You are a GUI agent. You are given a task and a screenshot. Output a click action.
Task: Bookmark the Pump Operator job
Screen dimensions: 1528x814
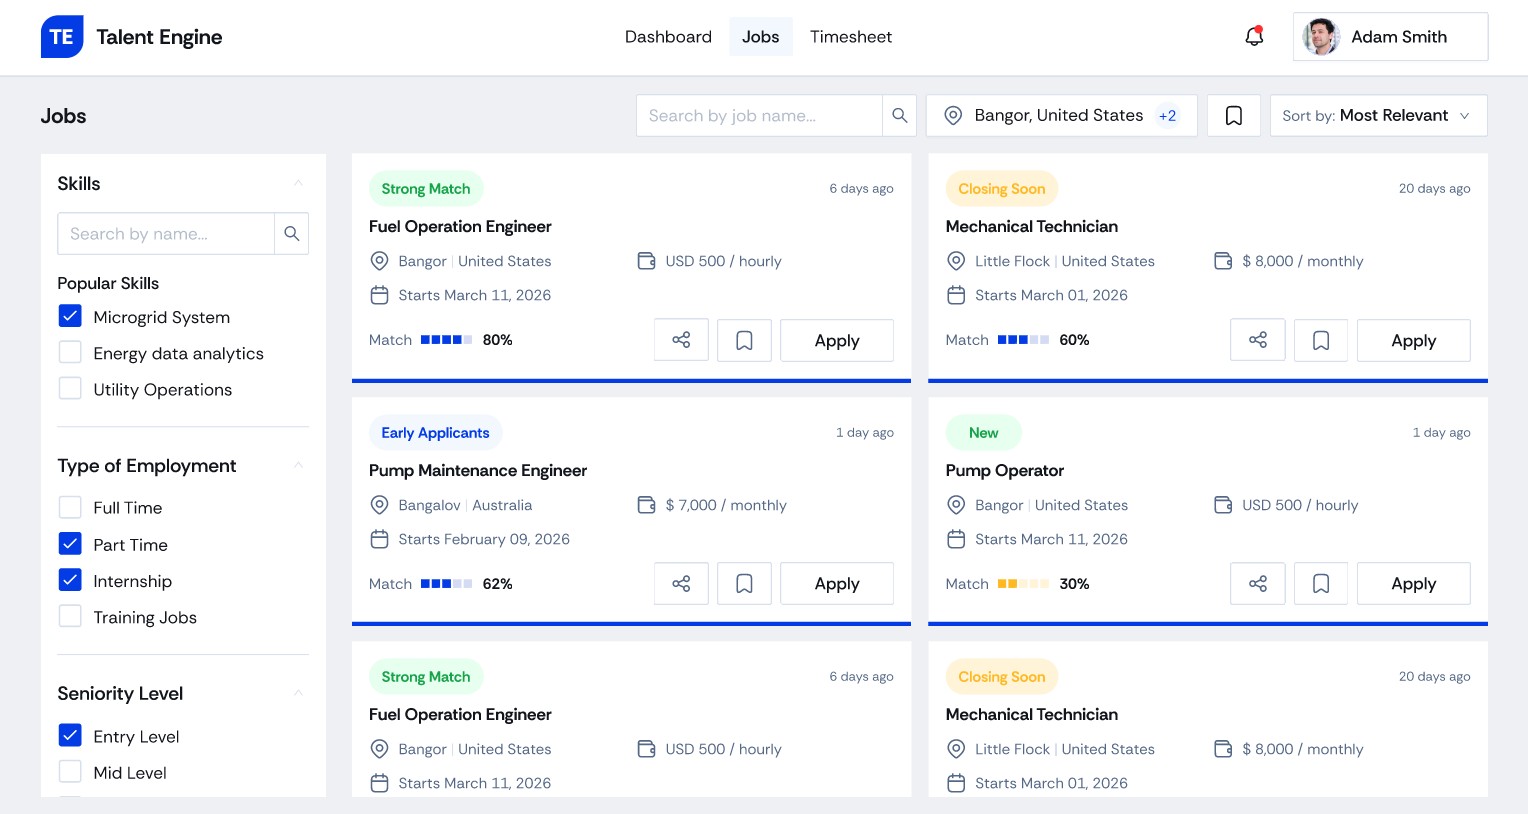pyautogui.click(x=1321, y=584)
